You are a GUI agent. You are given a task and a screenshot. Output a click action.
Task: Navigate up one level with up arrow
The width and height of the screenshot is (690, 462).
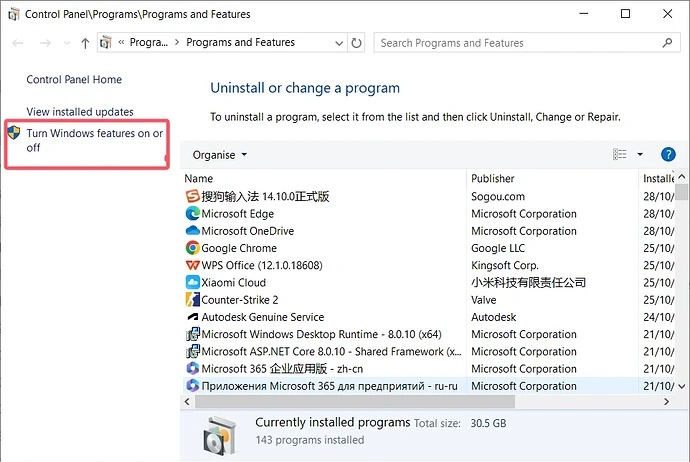pyautogui.click(x=85, y=43)
